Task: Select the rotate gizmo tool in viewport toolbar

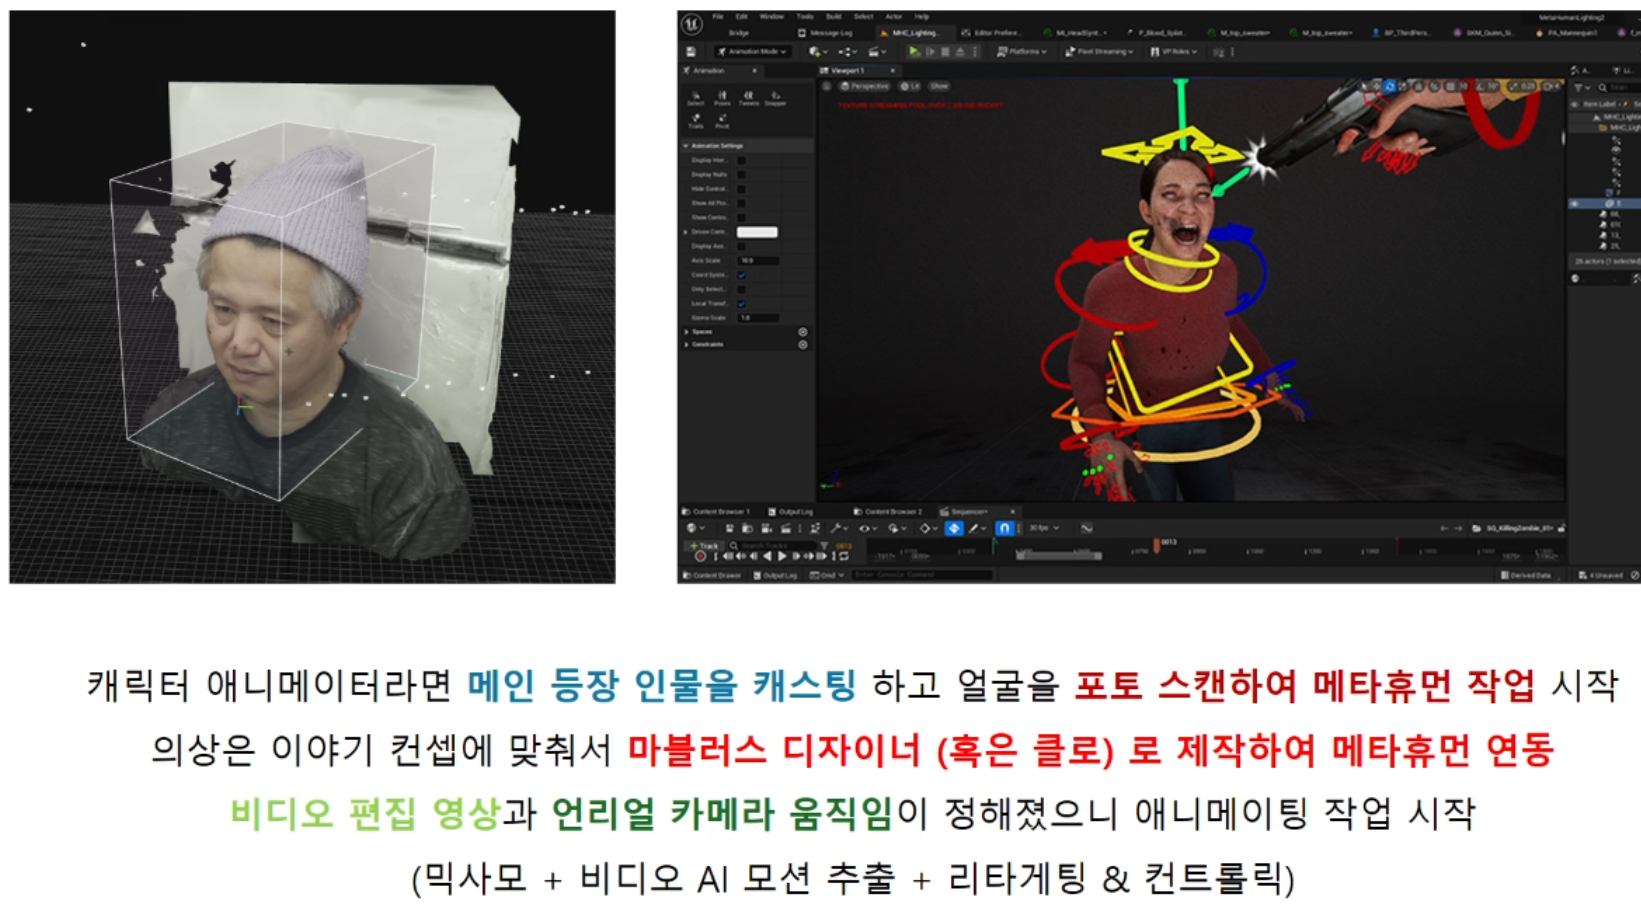Action: (x=1391, y=87)
